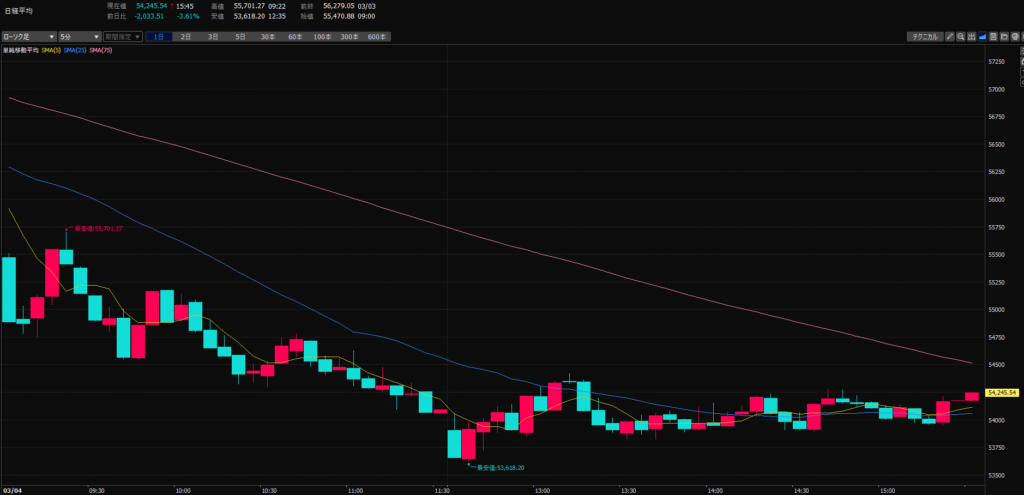Click the 54,245.54 current price axis label

1004,393
